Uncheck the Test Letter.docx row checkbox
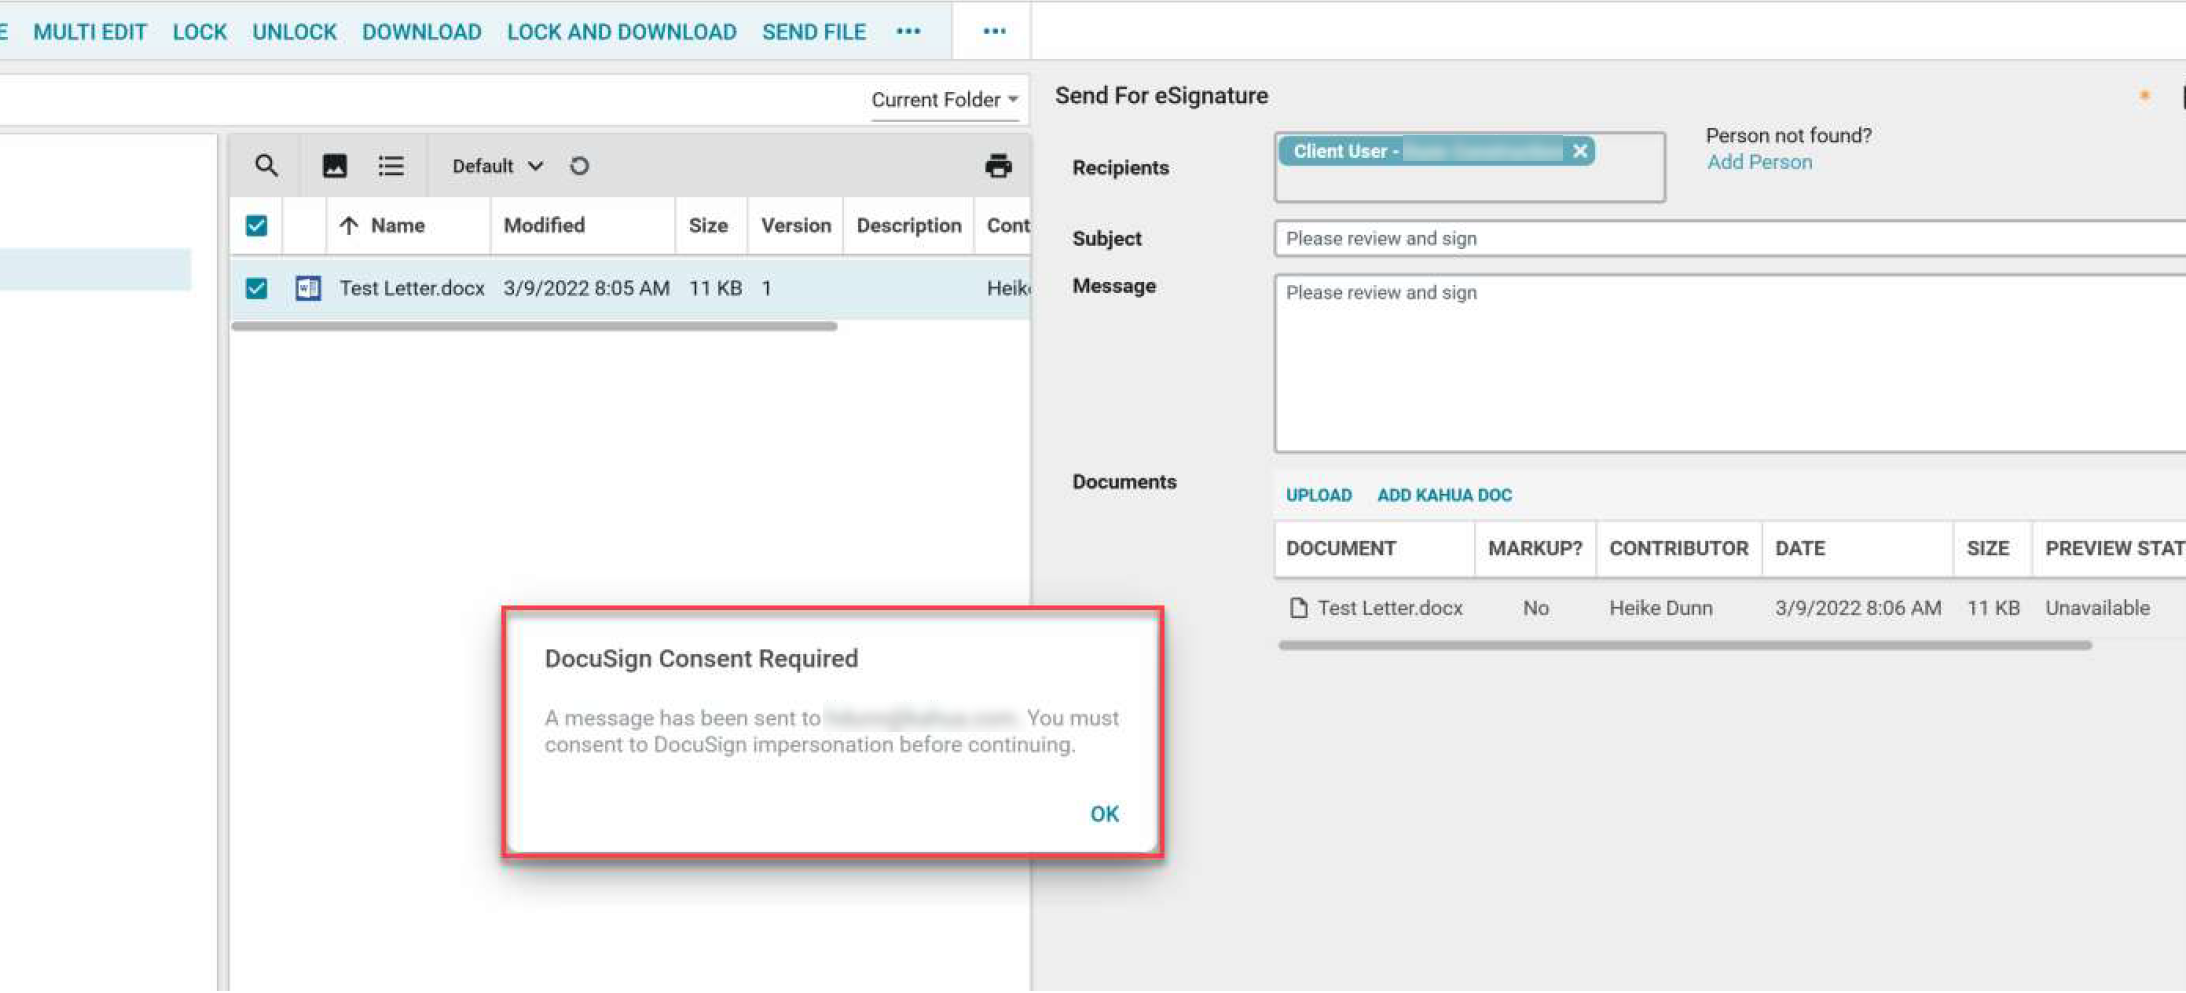2186x993 pixels. tap(257, 289)
